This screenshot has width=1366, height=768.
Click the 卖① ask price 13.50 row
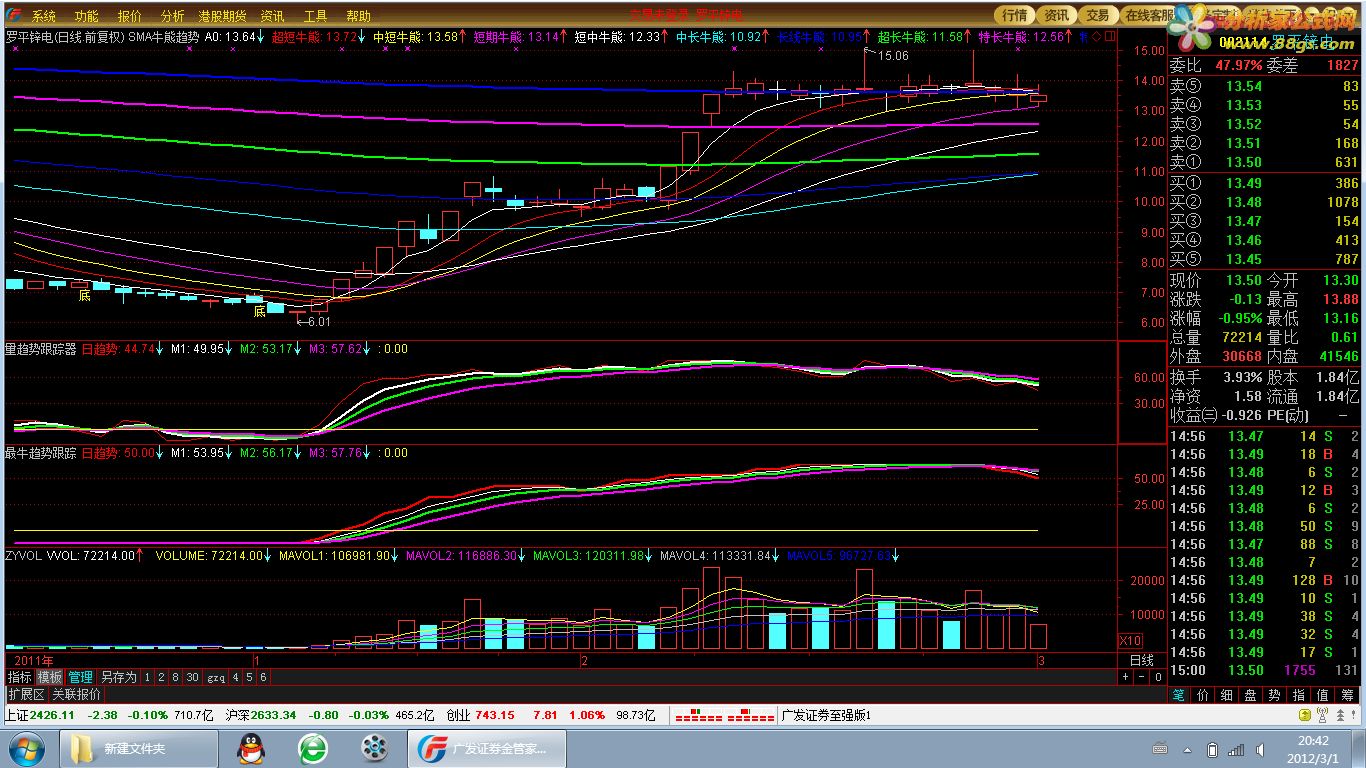(x=1265, y=162)
